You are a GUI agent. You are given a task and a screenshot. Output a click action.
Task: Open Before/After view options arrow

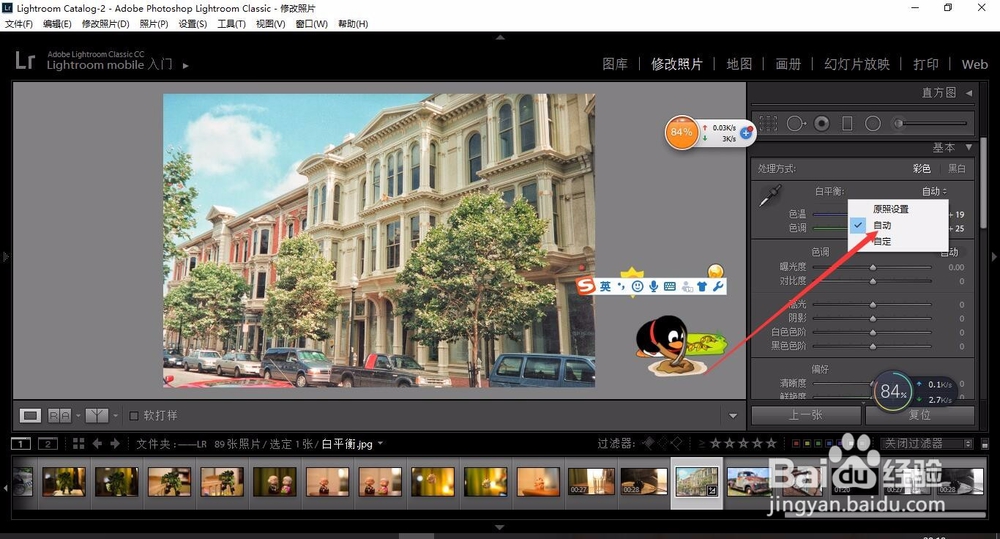[x=78, y=416]
